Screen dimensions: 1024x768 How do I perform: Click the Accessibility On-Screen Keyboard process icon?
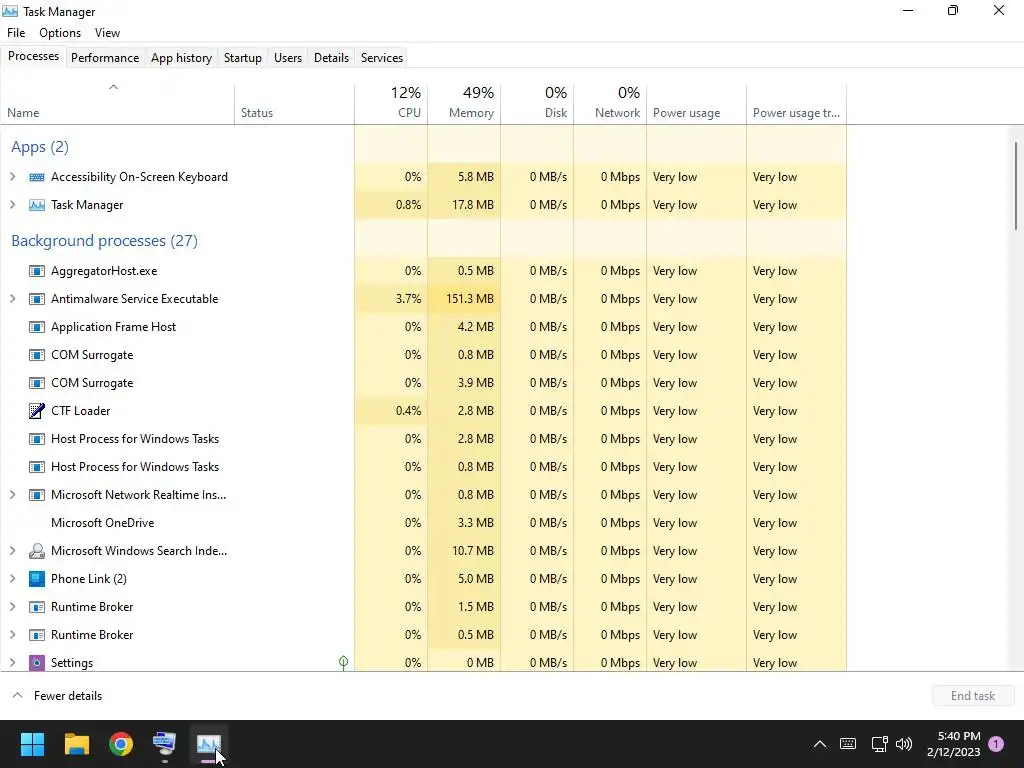(37, 177)
